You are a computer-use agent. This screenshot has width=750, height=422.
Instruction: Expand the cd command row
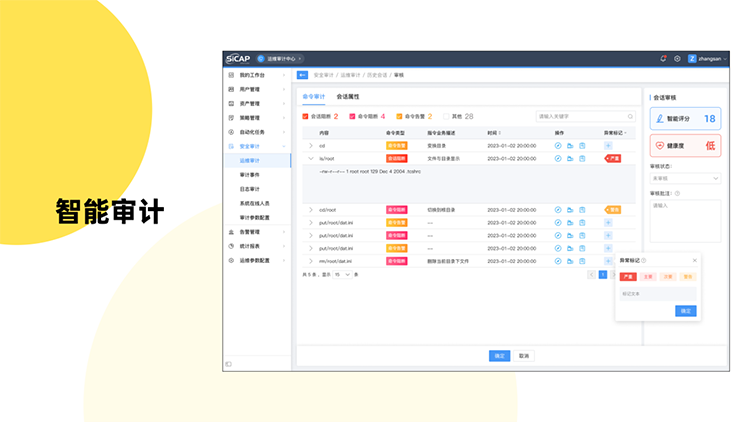tap(310, 146)
